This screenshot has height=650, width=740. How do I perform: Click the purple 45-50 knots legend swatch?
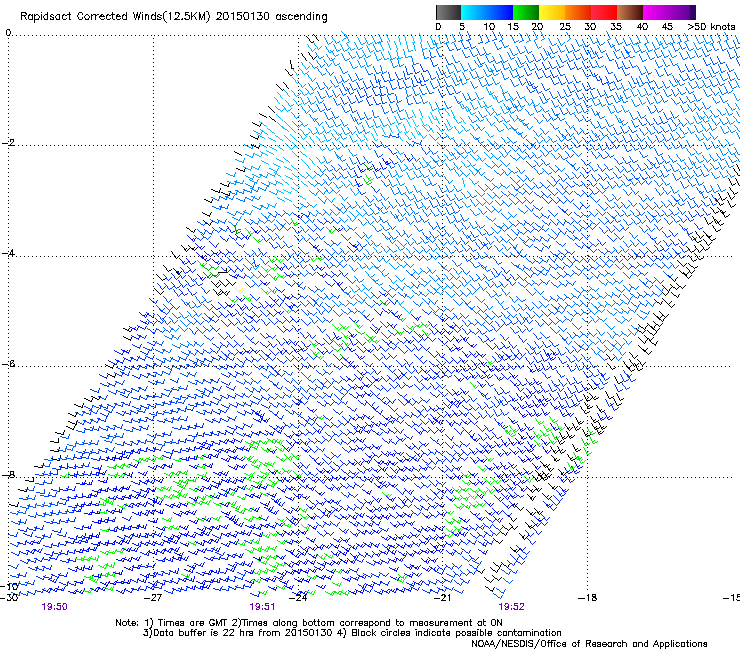(x=682, y=12)
